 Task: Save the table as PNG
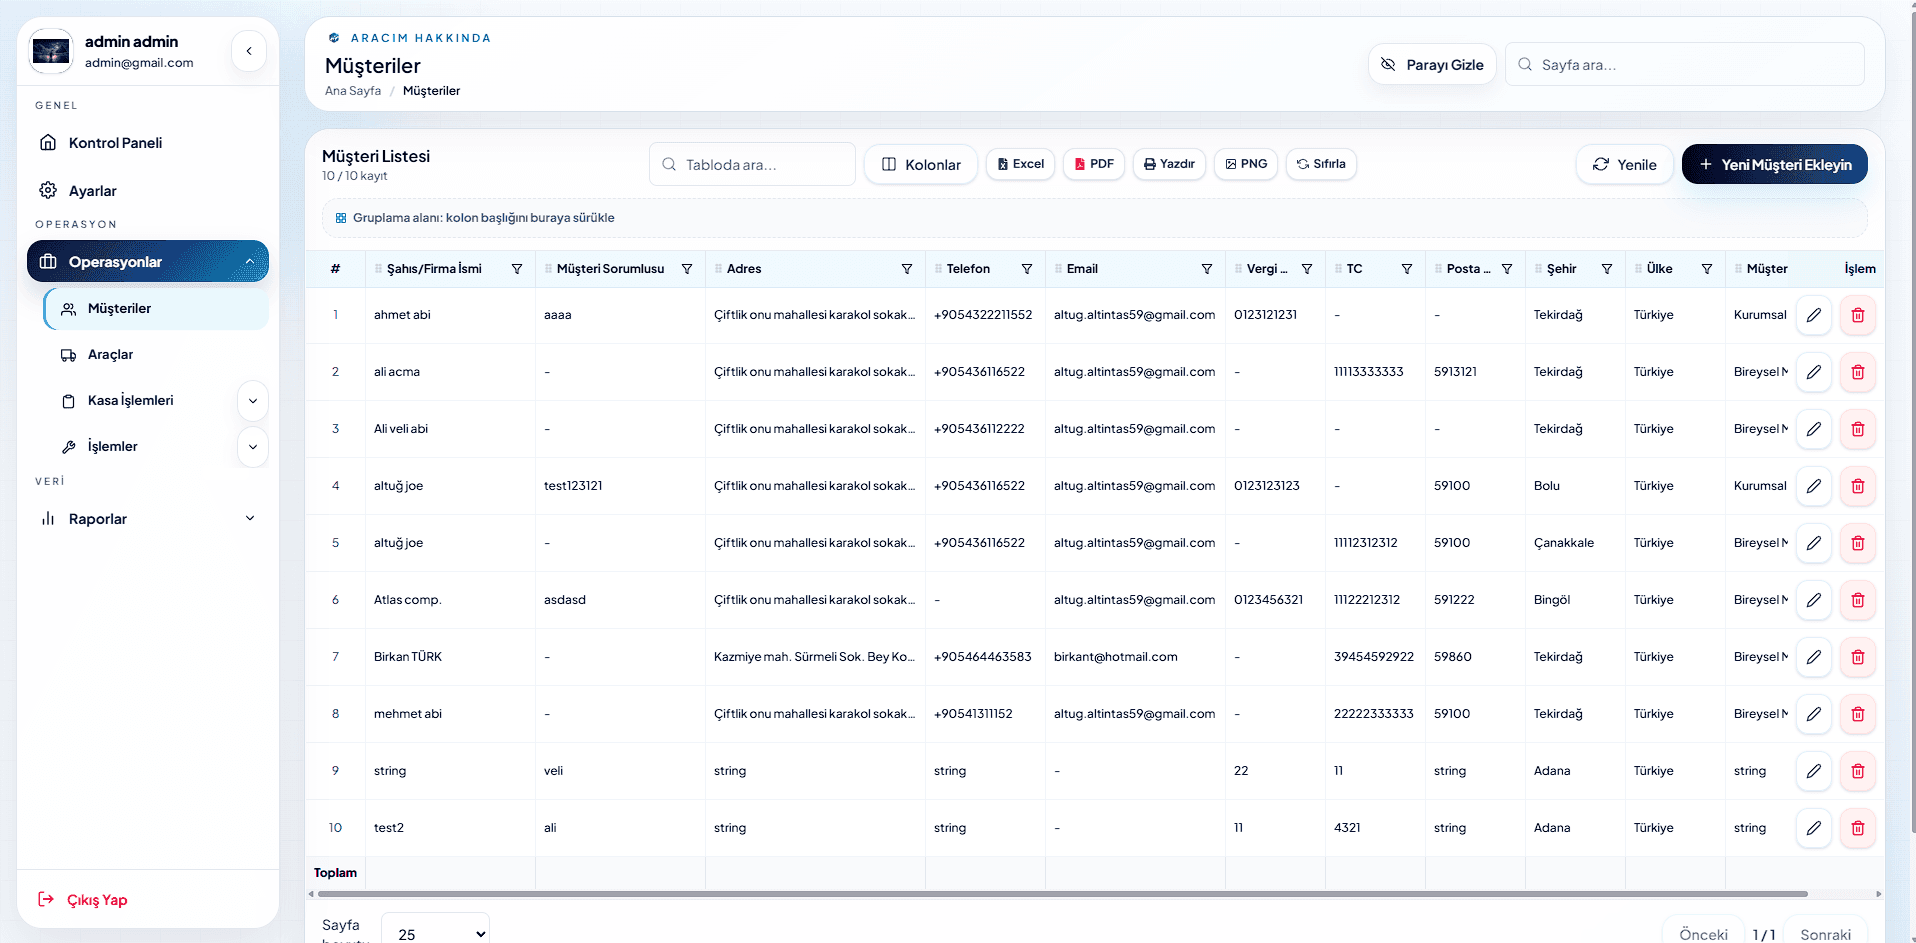1246,164
